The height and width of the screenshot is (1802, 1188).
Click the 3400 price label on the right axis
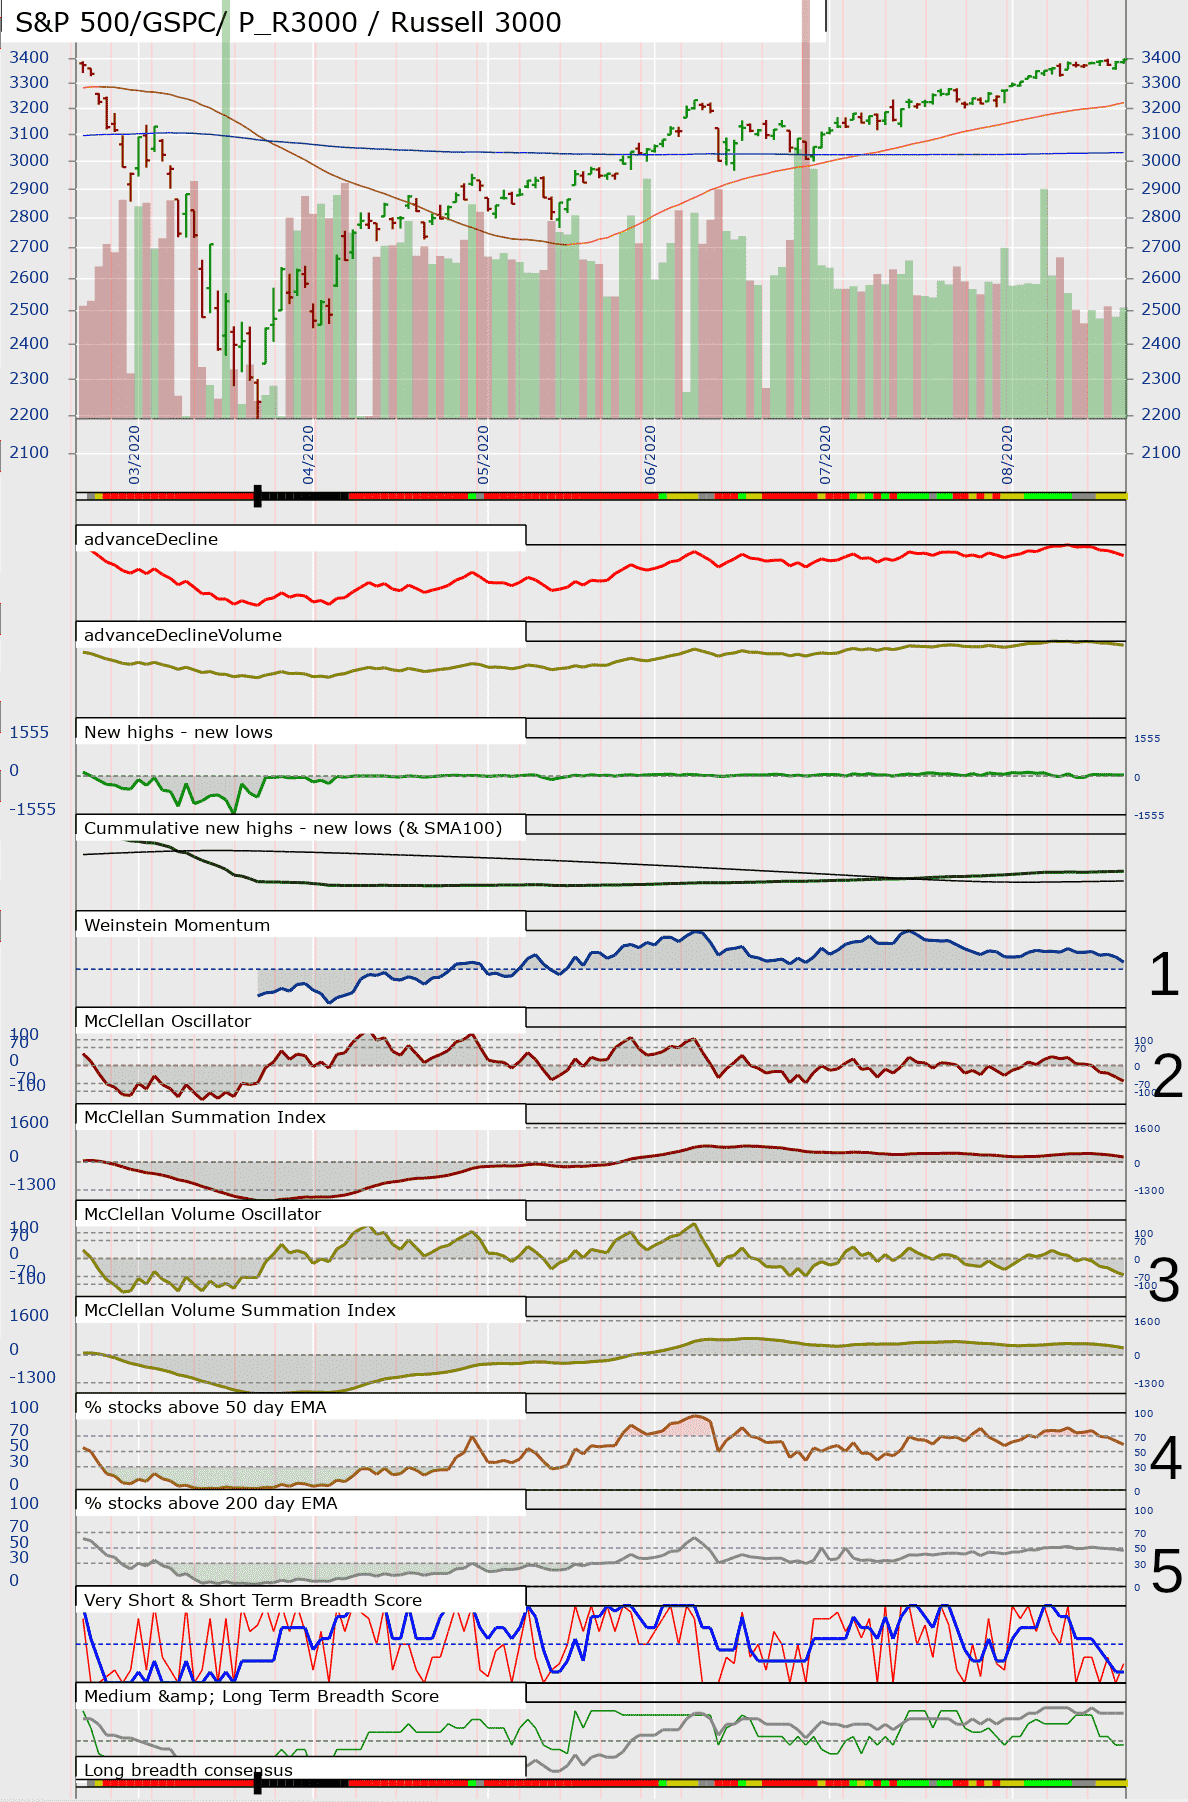pos(1161,57)
